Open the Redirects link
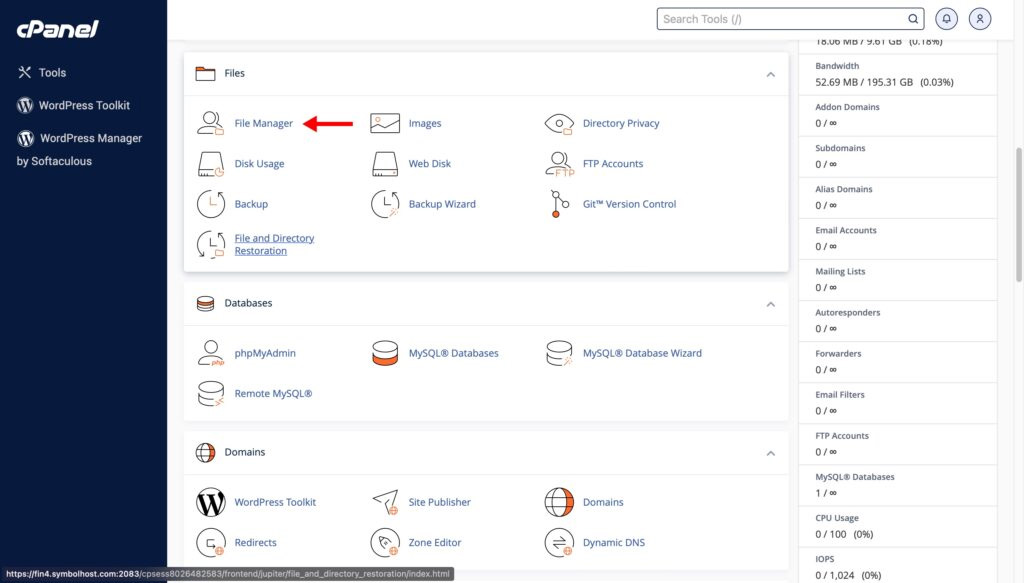The image size is (1024, 583). coord(255,543)
